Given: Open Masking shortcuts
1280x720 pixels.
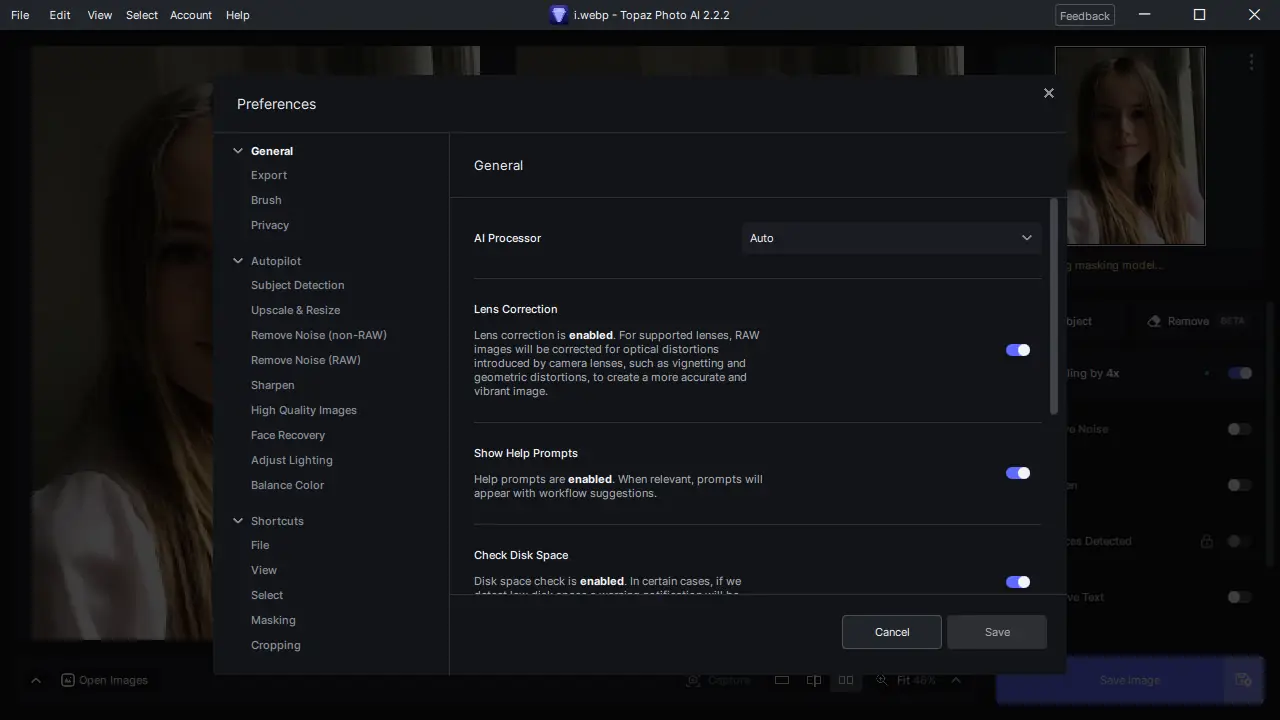Looking at the screenshot, I should point(273,620).
